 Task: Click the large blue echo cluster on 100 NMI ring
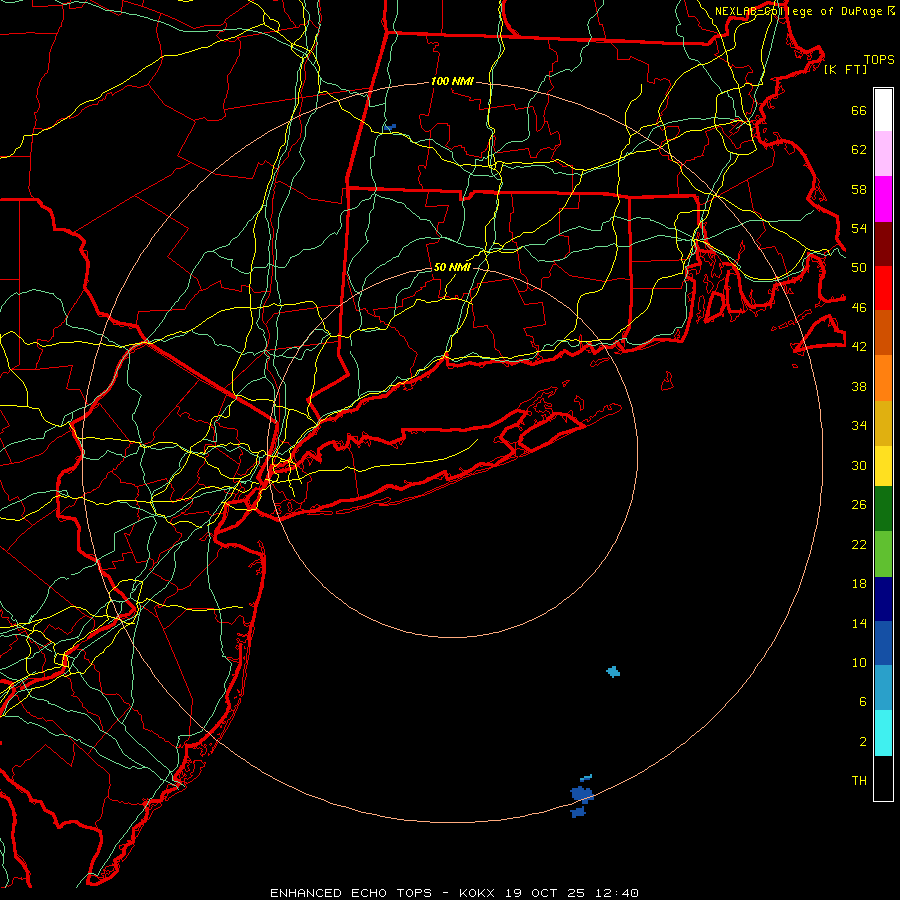pos(581,796)
